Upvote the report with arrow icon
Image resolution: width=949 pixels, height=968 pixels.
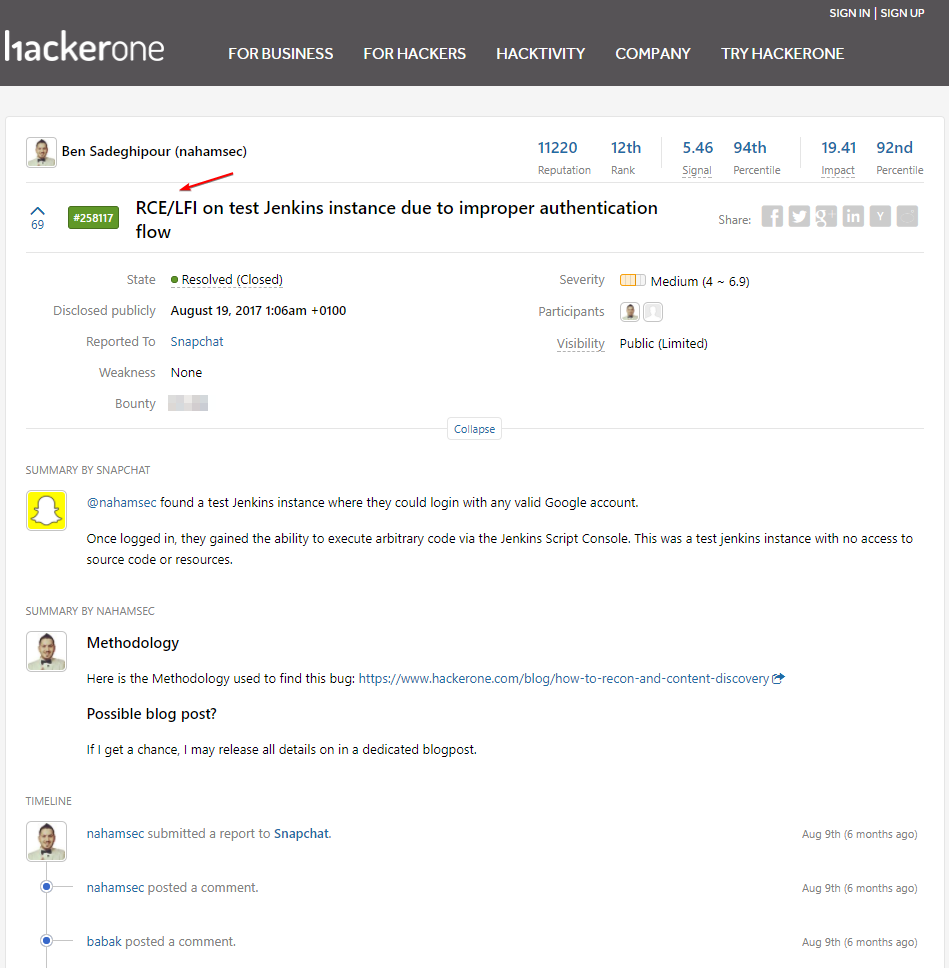38,211
